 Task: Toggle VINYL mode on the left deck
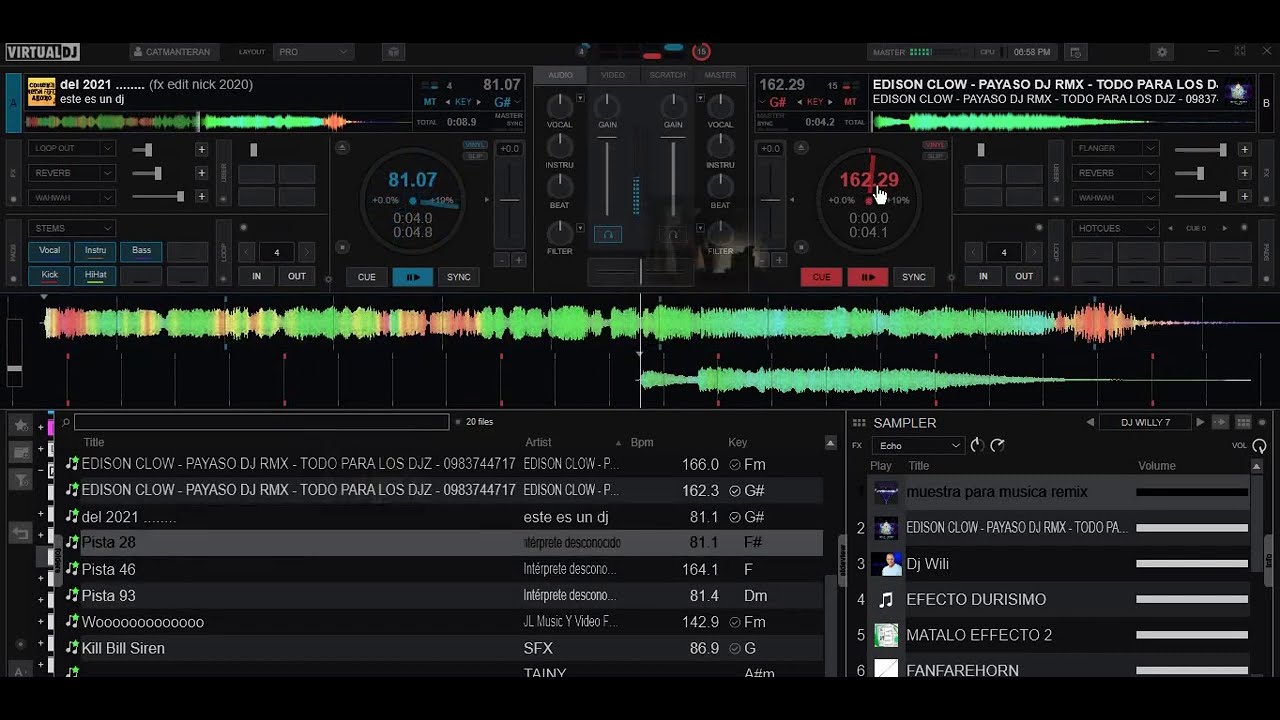point(475,145)
